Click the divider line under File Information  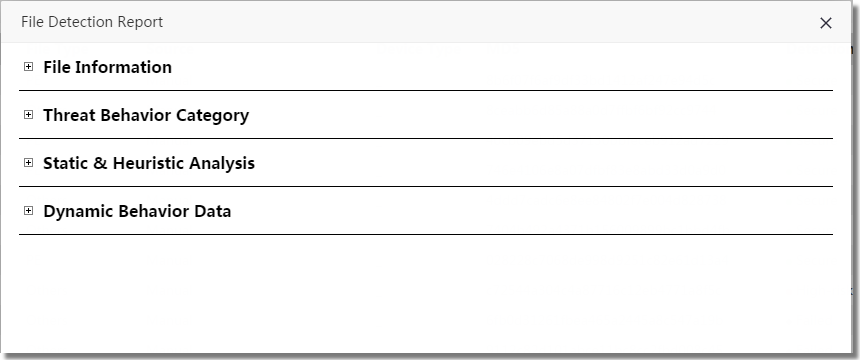[426, 90]
